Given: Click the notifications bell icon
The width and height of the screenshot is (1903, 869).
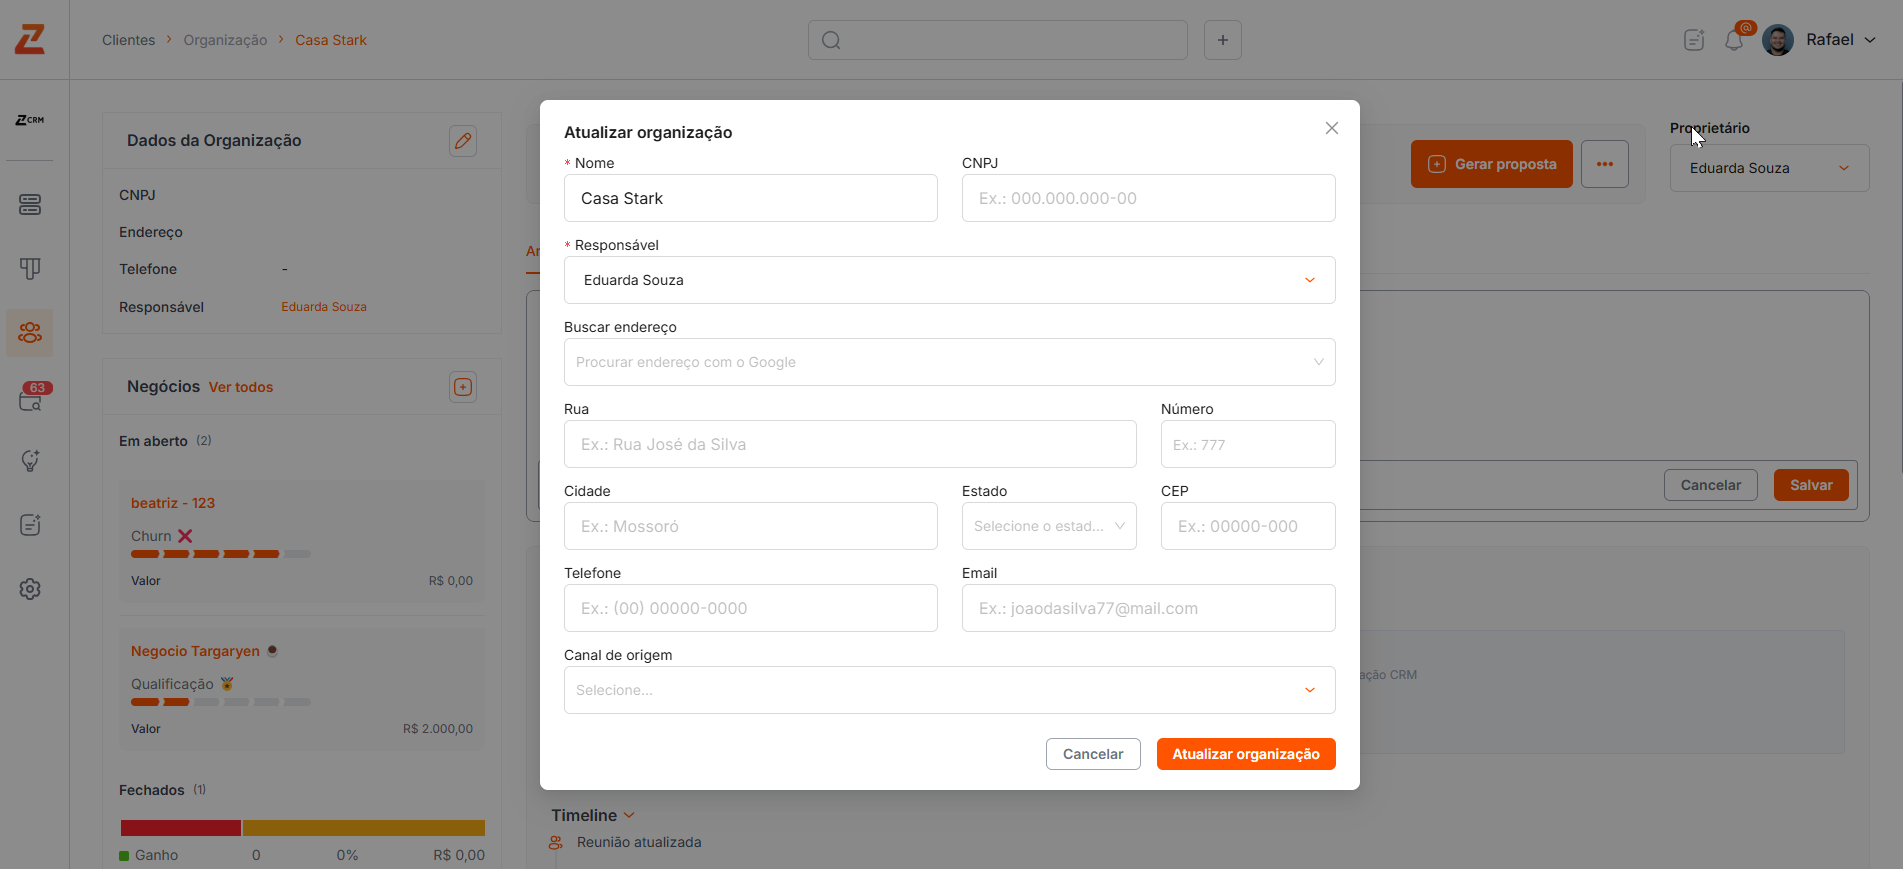Looking at the screenshot, I should click(1734, 41).
